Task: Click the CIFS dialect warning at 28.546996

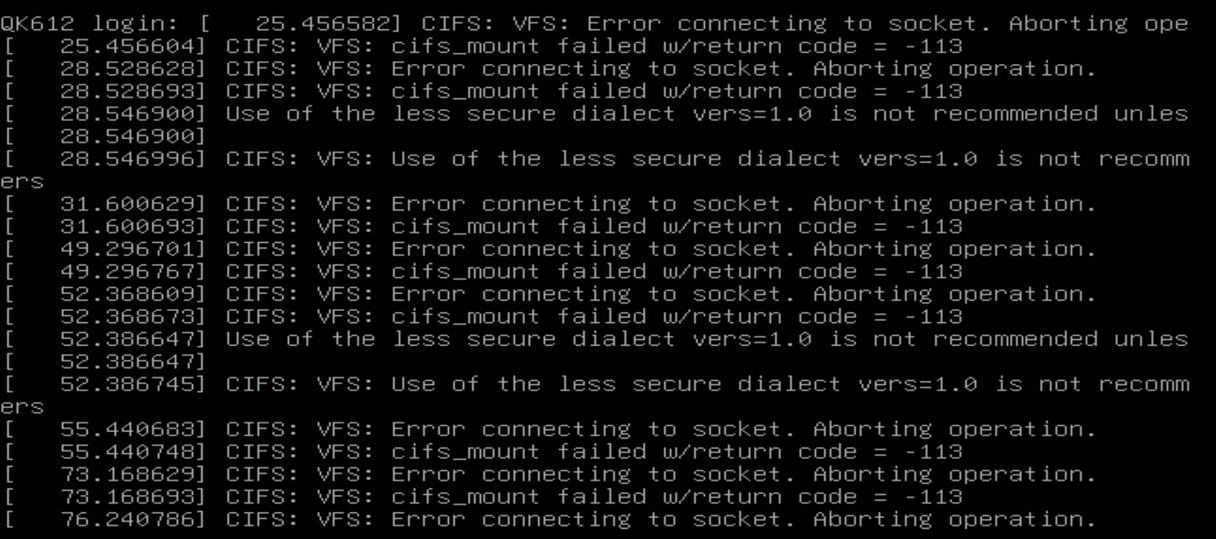Action: (x=595, y=159)
